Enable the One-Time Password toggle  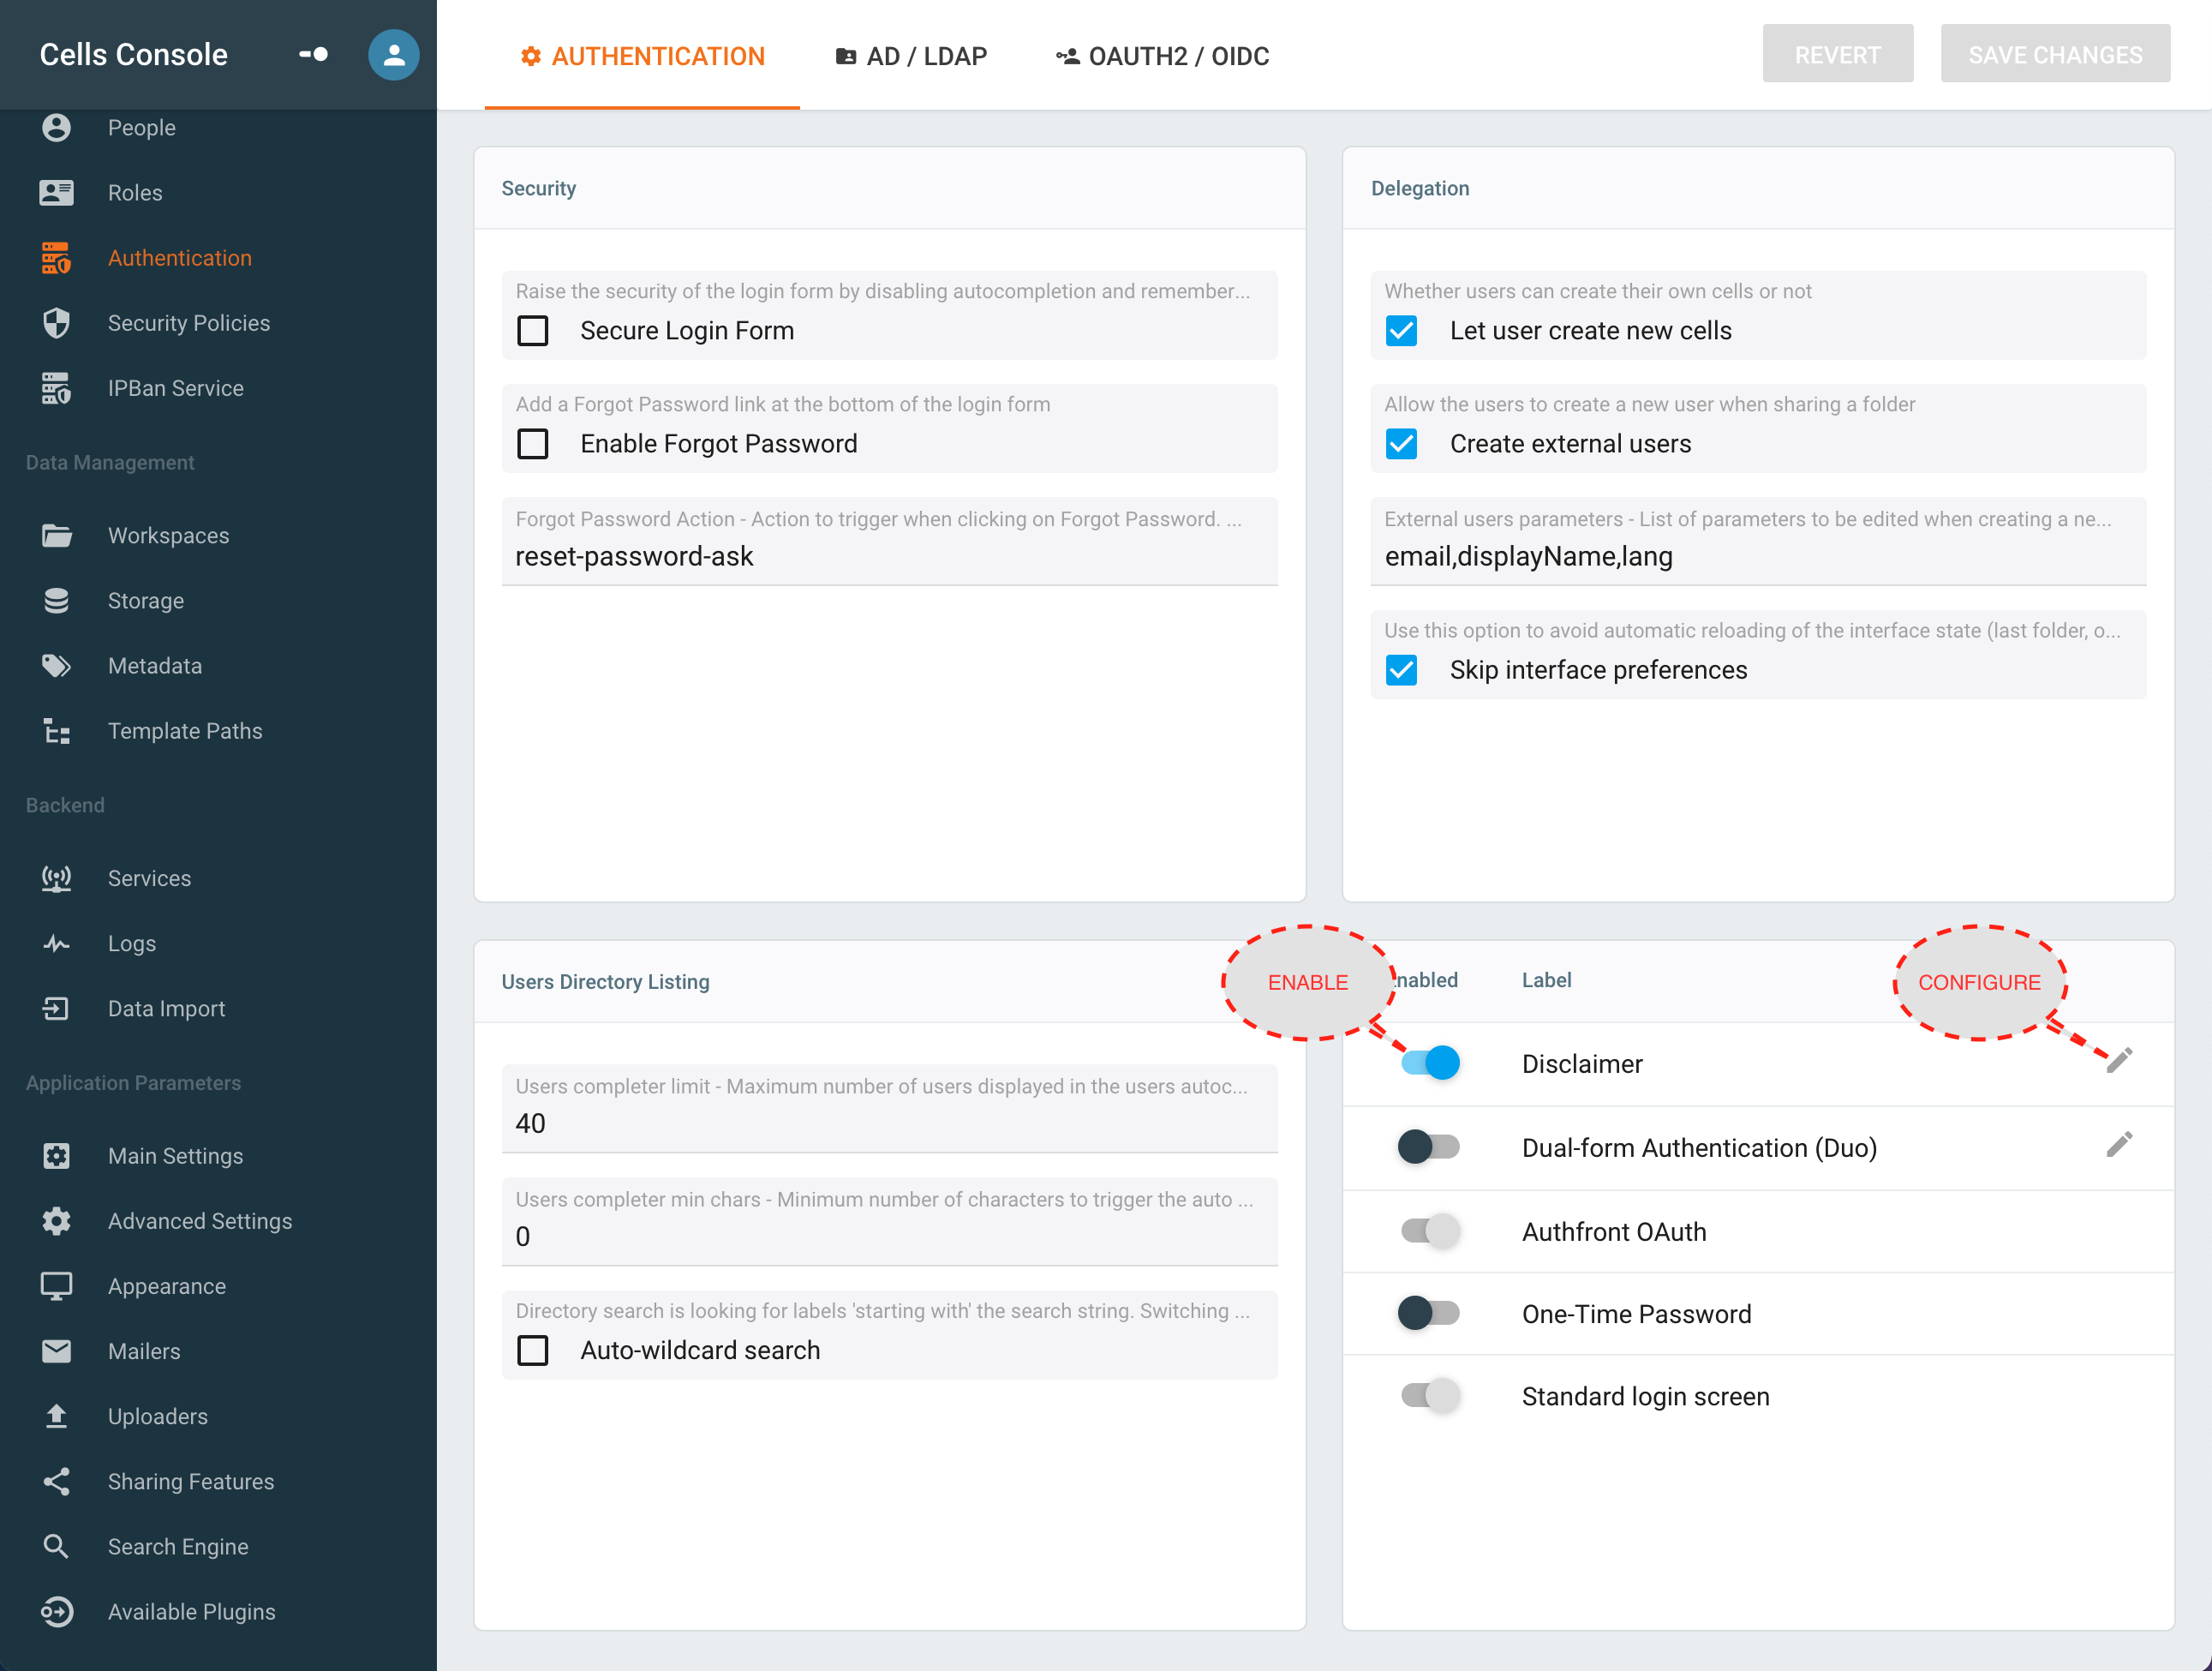[1429, 1312]
